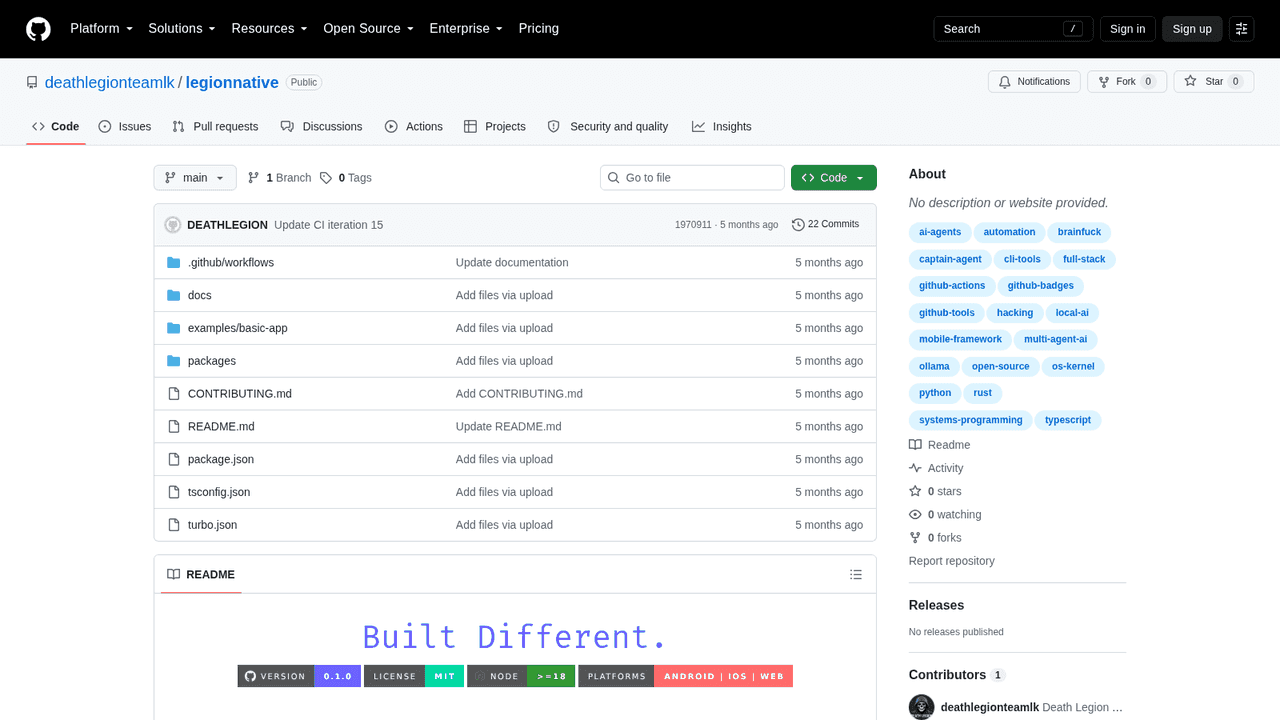Open the examples/basic-app folder icon
Screen dimensions: 1280x720
pos(174,328)
